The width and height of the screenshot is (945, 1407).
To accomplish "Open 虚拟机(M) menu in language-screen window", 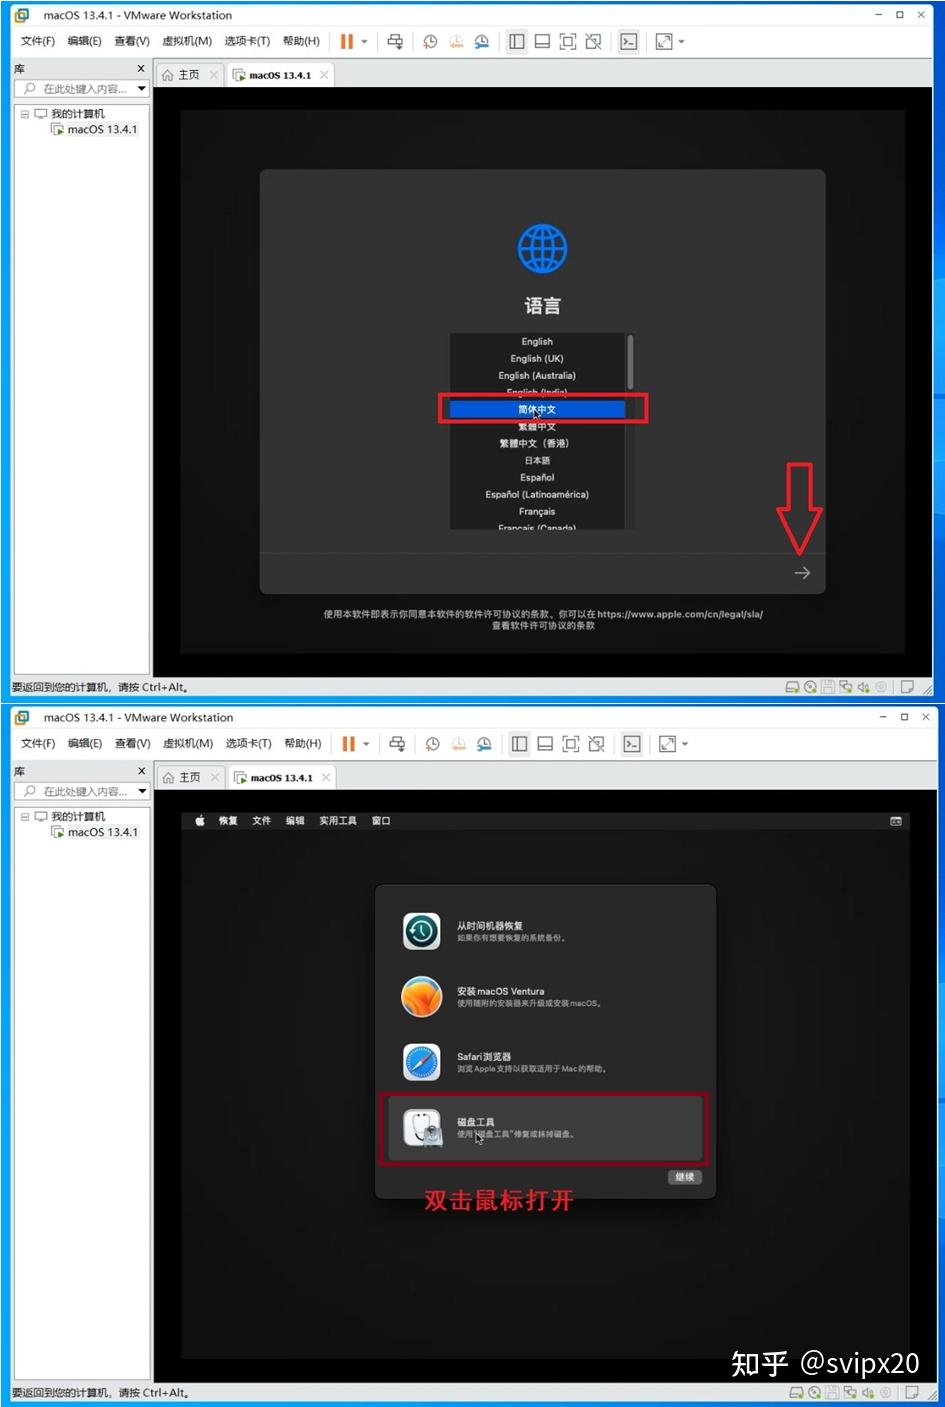I will [x=187, y=41].
